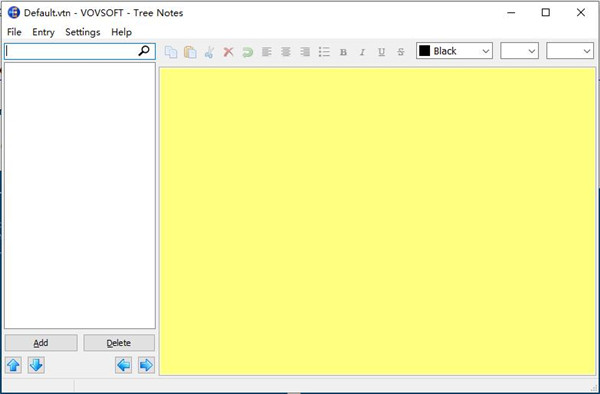Open the File menu
Image resolution: width=600 pixels, height=394 pixels.
(x=14, y=32)
